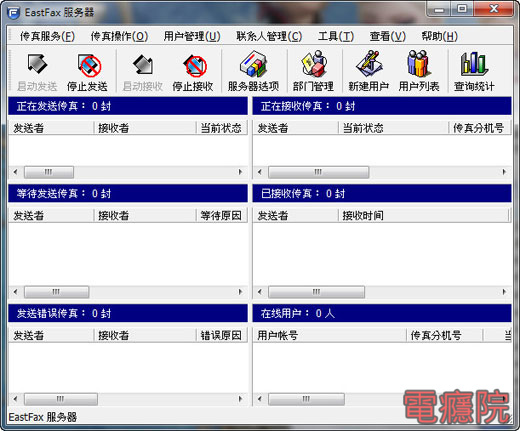The width and height of the screenshot is (520, 431).
Task: Open the 传真操作(O) menu
Action: 119,36
